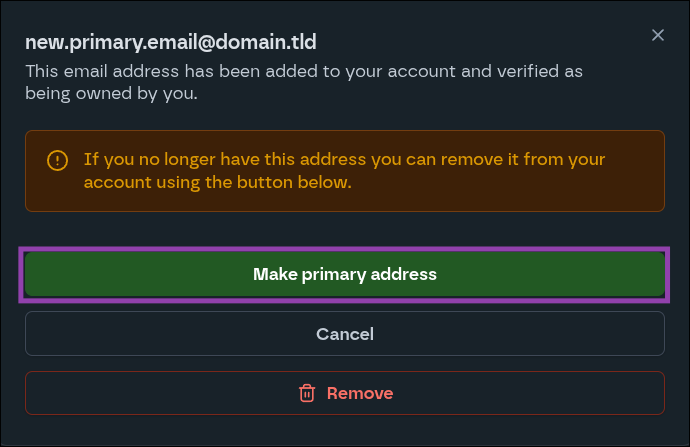Click the alert icon in the orange banner
This screenshot has width=690, height=447.
coord(58,160)
